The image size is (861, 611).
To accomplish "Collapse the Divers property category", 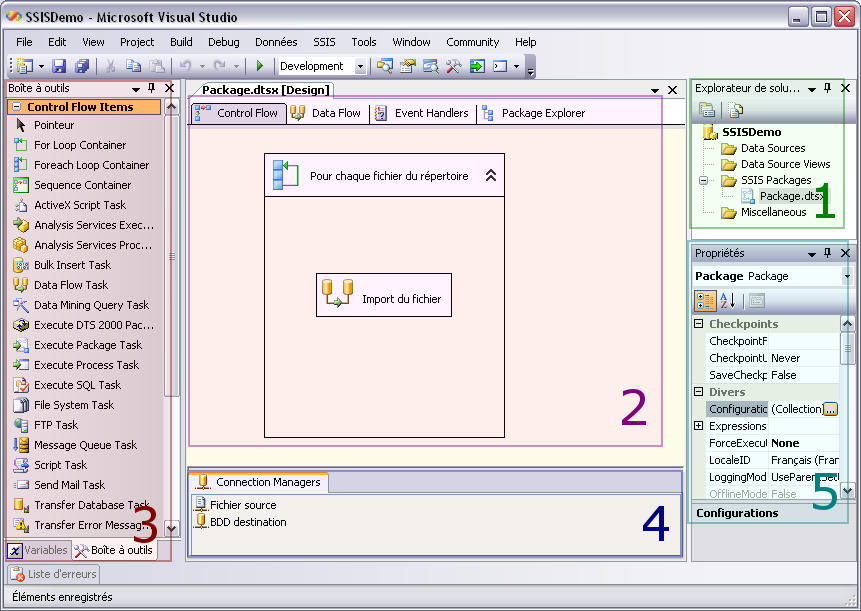I will 699,392.
